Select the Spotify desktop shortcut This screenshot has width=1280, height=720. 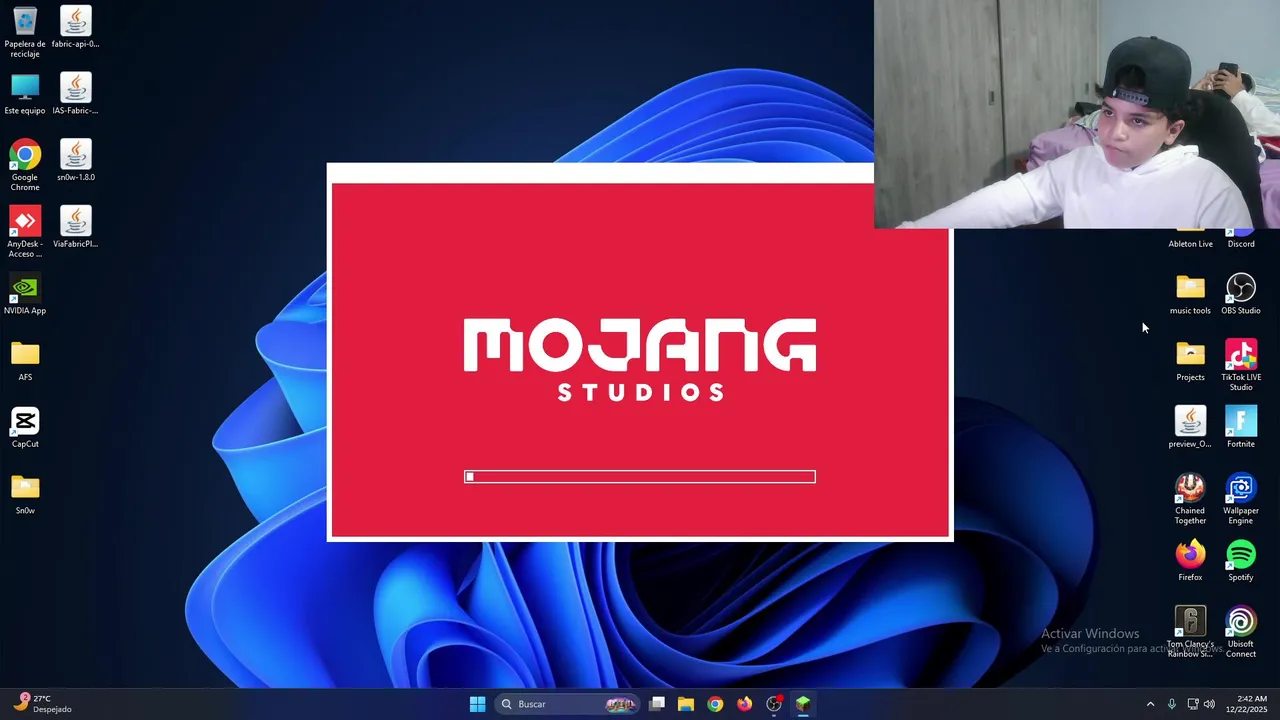(1241, 561)
